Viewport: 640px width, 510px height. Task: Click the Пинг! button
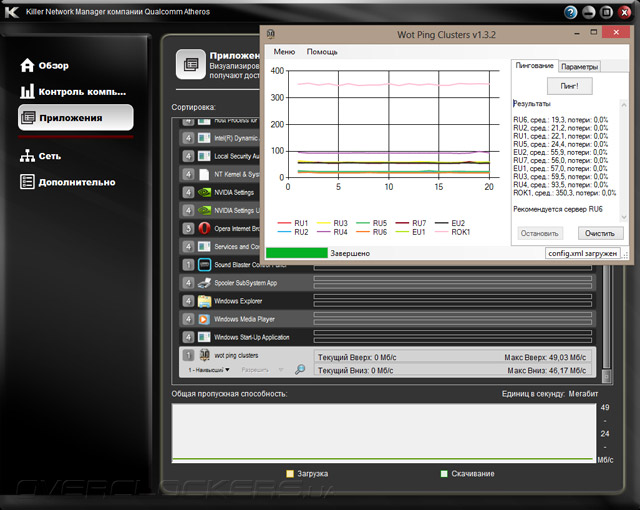569,86
